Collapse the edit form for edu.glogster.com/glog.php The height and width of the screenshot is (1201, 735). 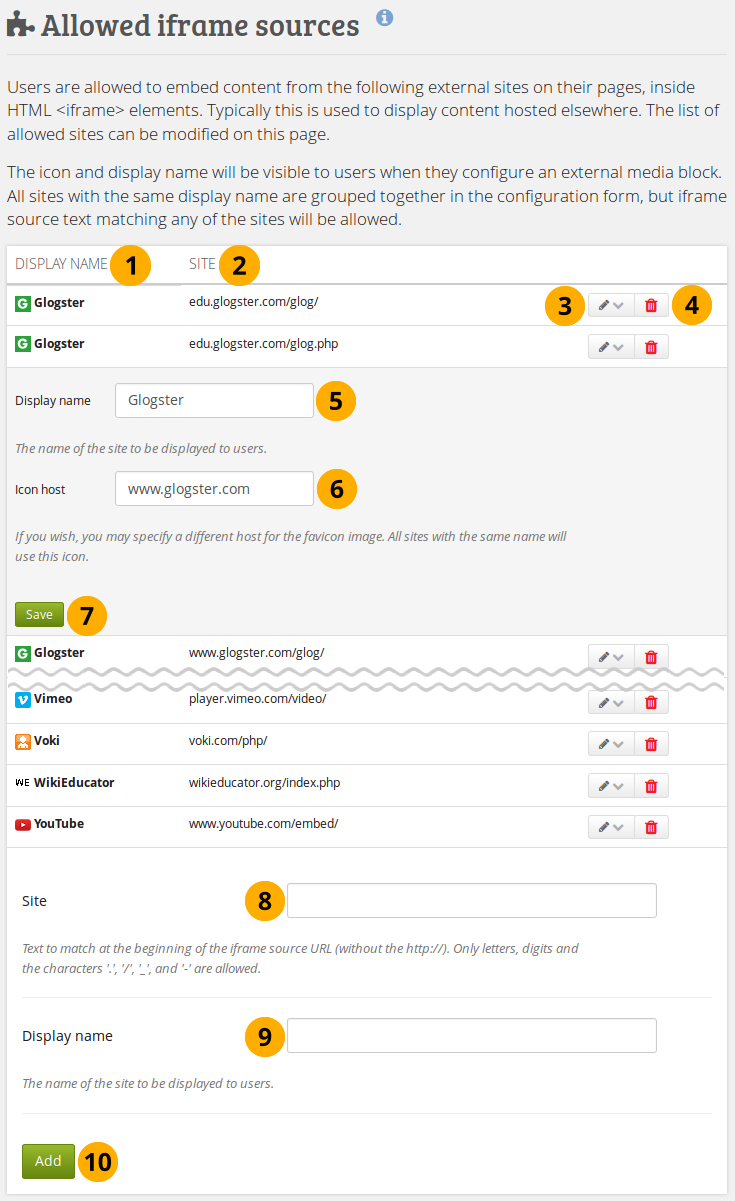611,347
